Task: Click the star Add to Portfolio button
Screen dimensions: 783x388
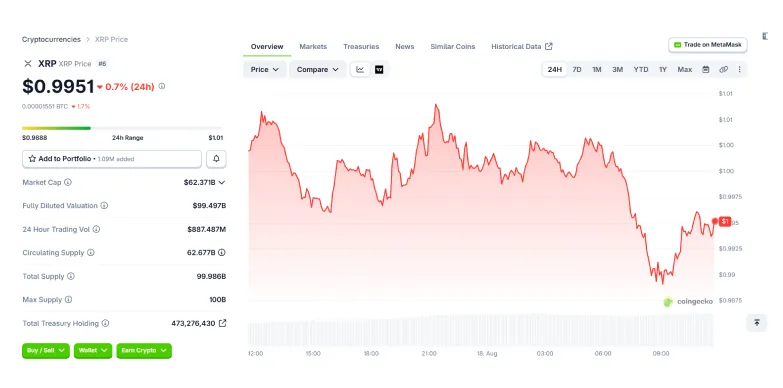Action: coord(112,159)
